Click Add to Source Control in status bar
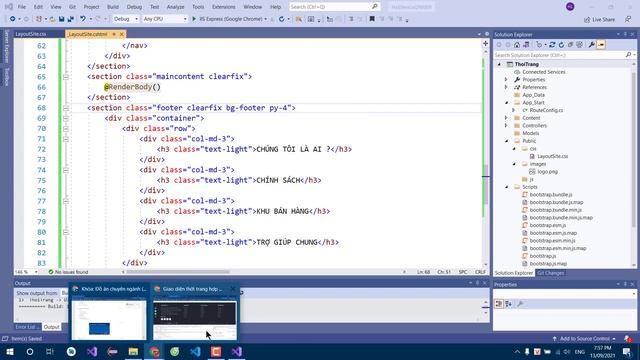The image size is (640, 360). [x=584, y=339]
